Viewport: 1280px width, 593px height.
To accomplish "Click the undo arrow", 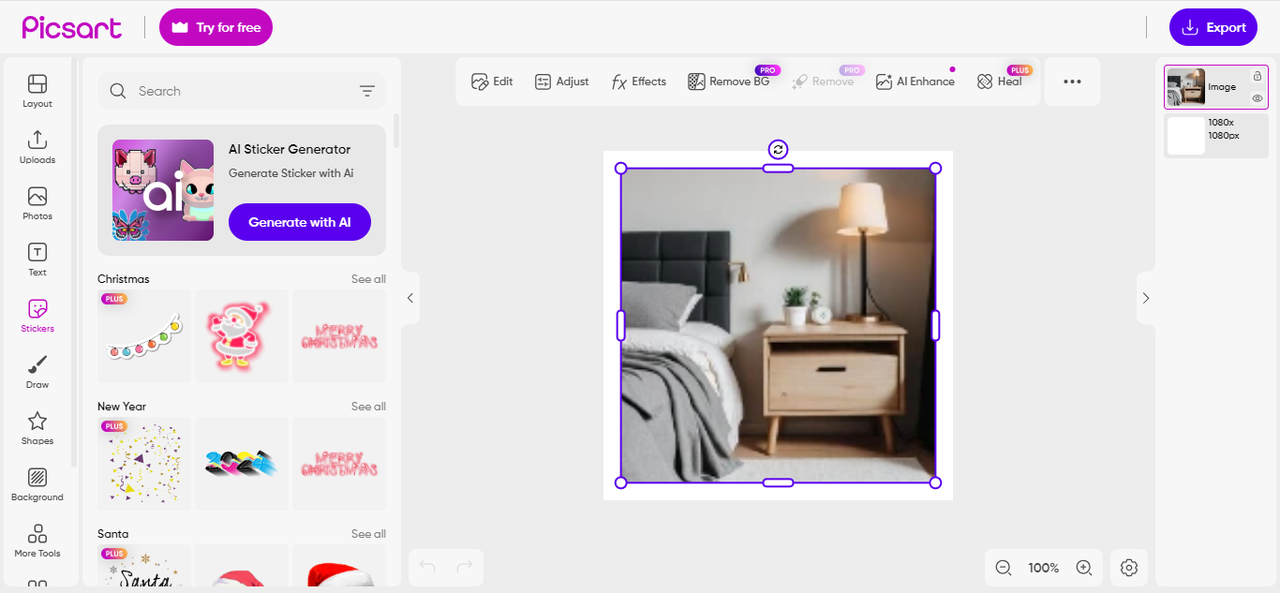I will (428, 567).
